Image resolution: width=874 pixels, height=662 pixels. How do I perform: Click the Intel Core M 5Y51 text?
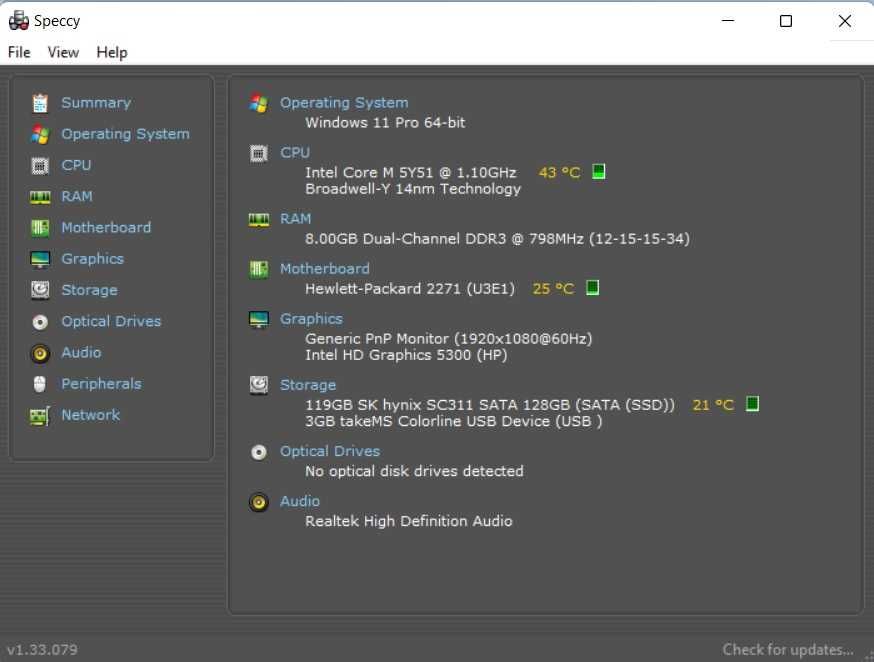pyautogui.click(x=411, y=173)
